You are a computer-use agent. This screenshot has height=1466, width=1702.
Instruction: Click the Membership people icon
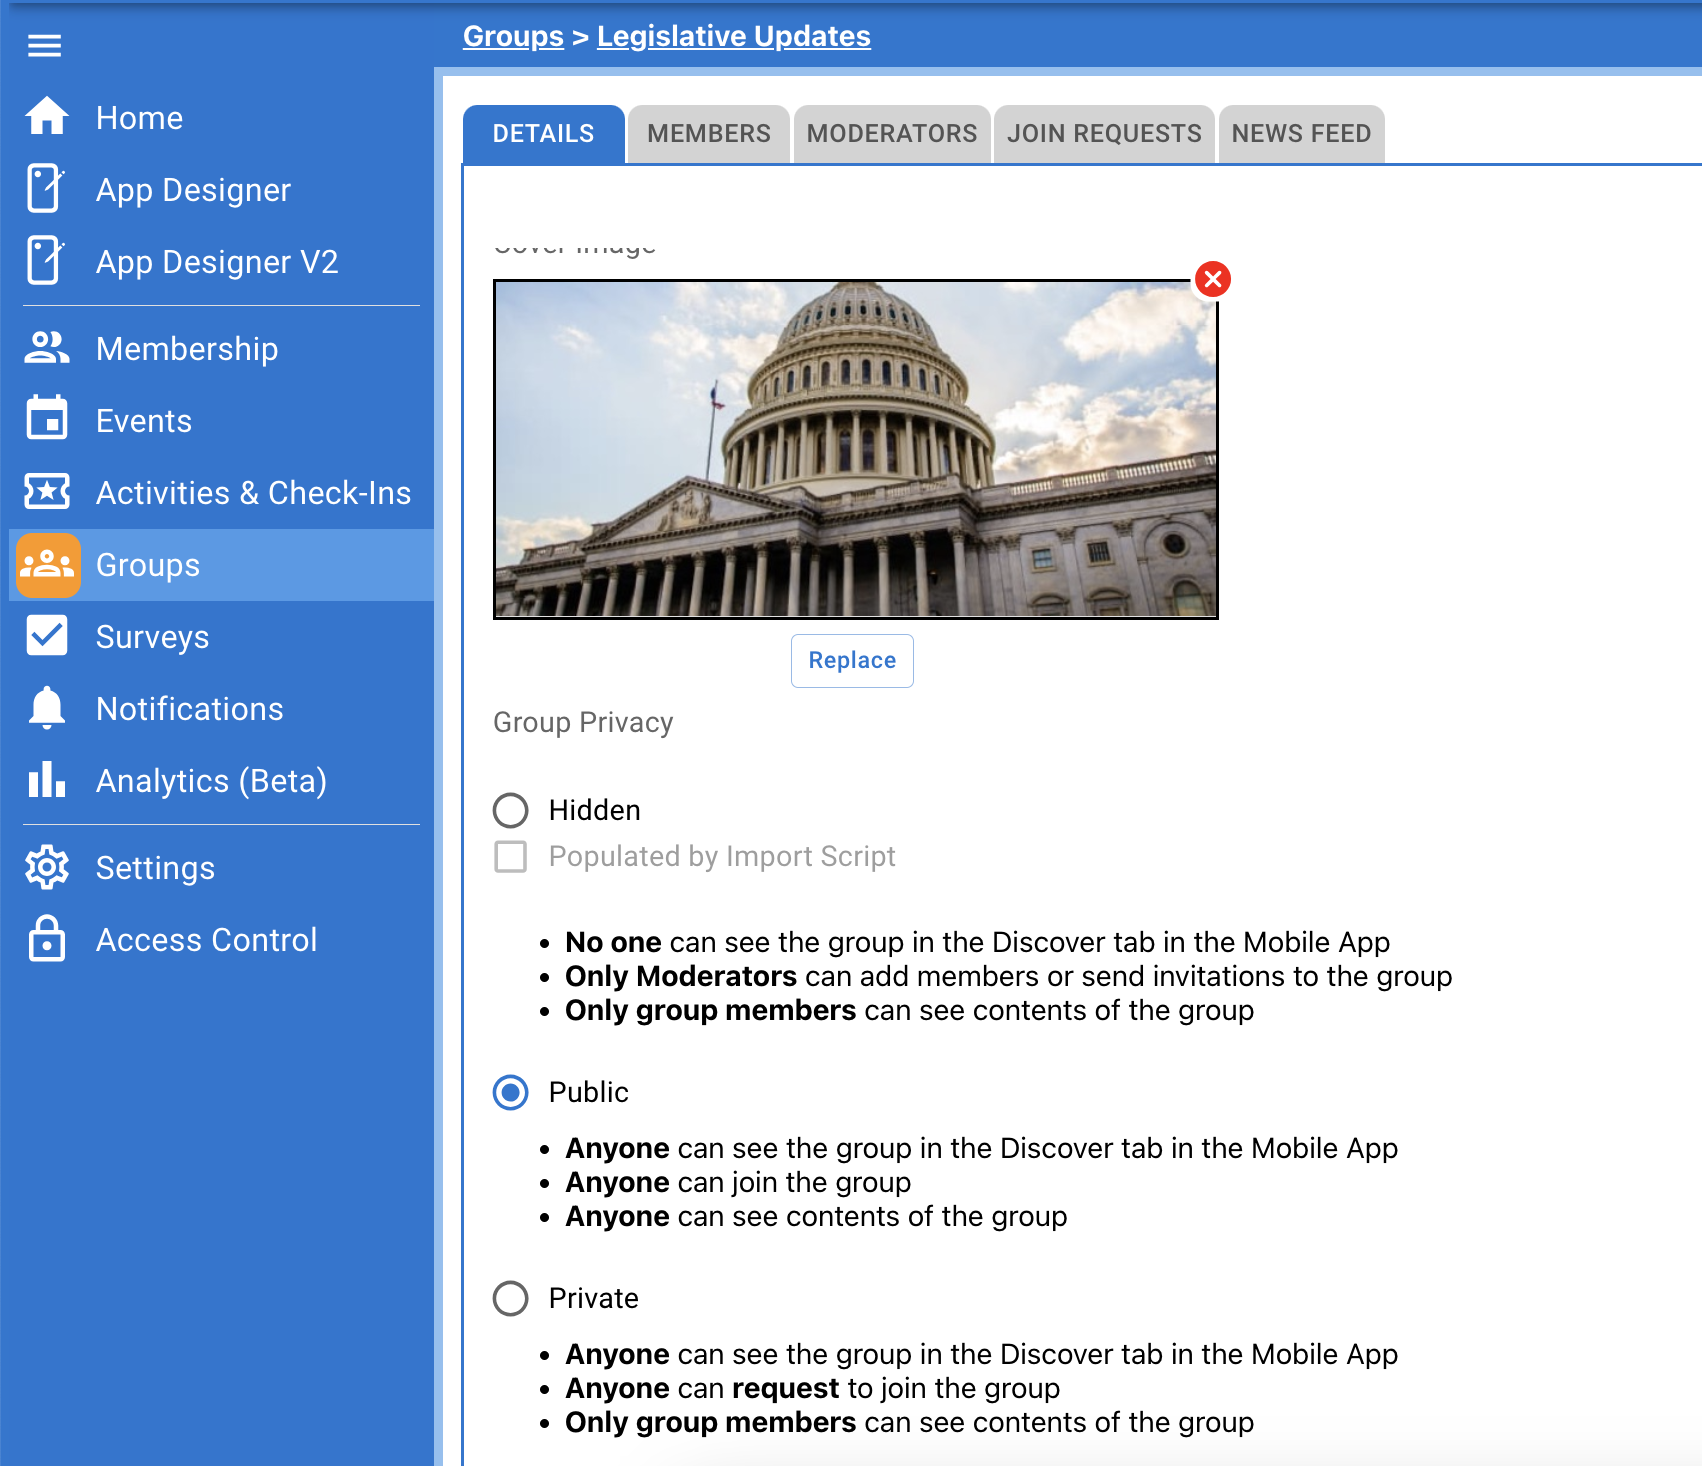(46, 348)
